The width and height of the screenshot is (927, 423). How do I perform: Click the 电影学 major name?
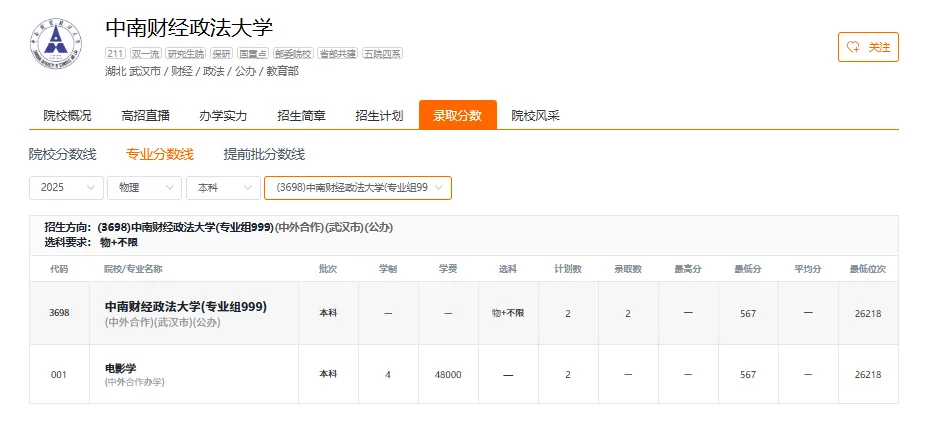[x=121, y=368]
